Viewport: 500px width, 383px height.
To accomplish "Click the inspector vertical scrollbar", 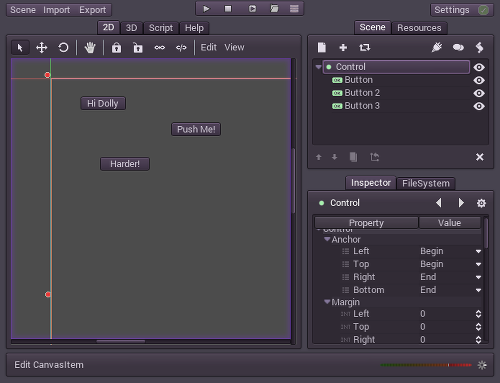I will click(486, 233).
